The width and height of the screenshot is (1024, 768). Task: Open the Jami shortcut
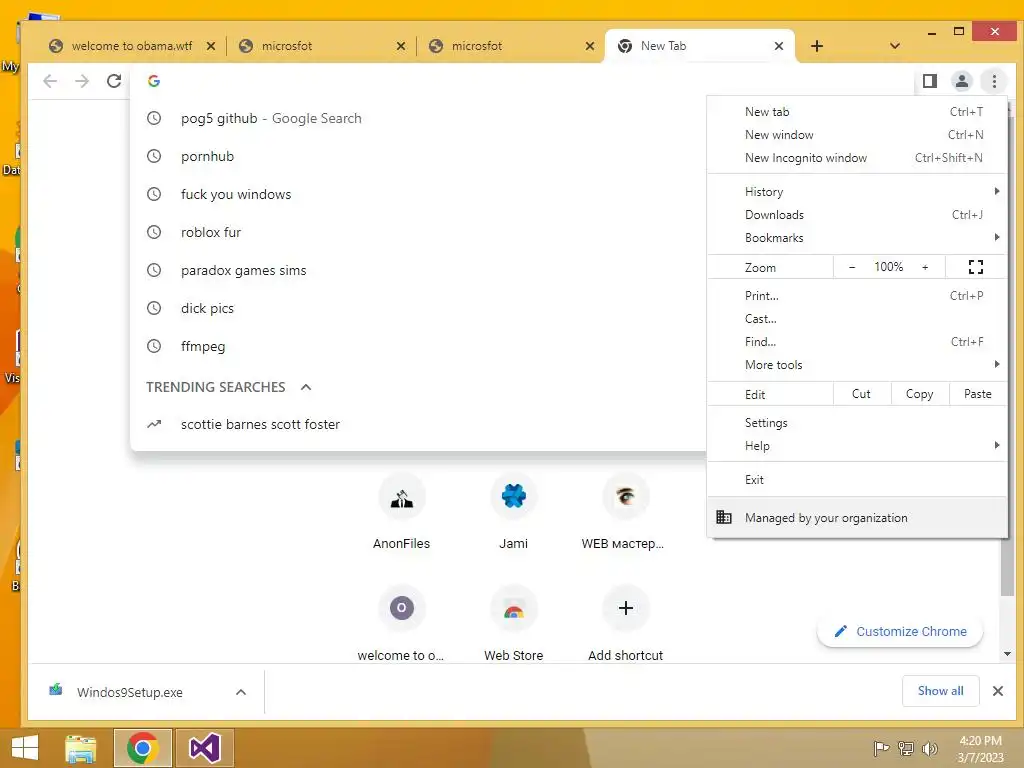point(513,512)
